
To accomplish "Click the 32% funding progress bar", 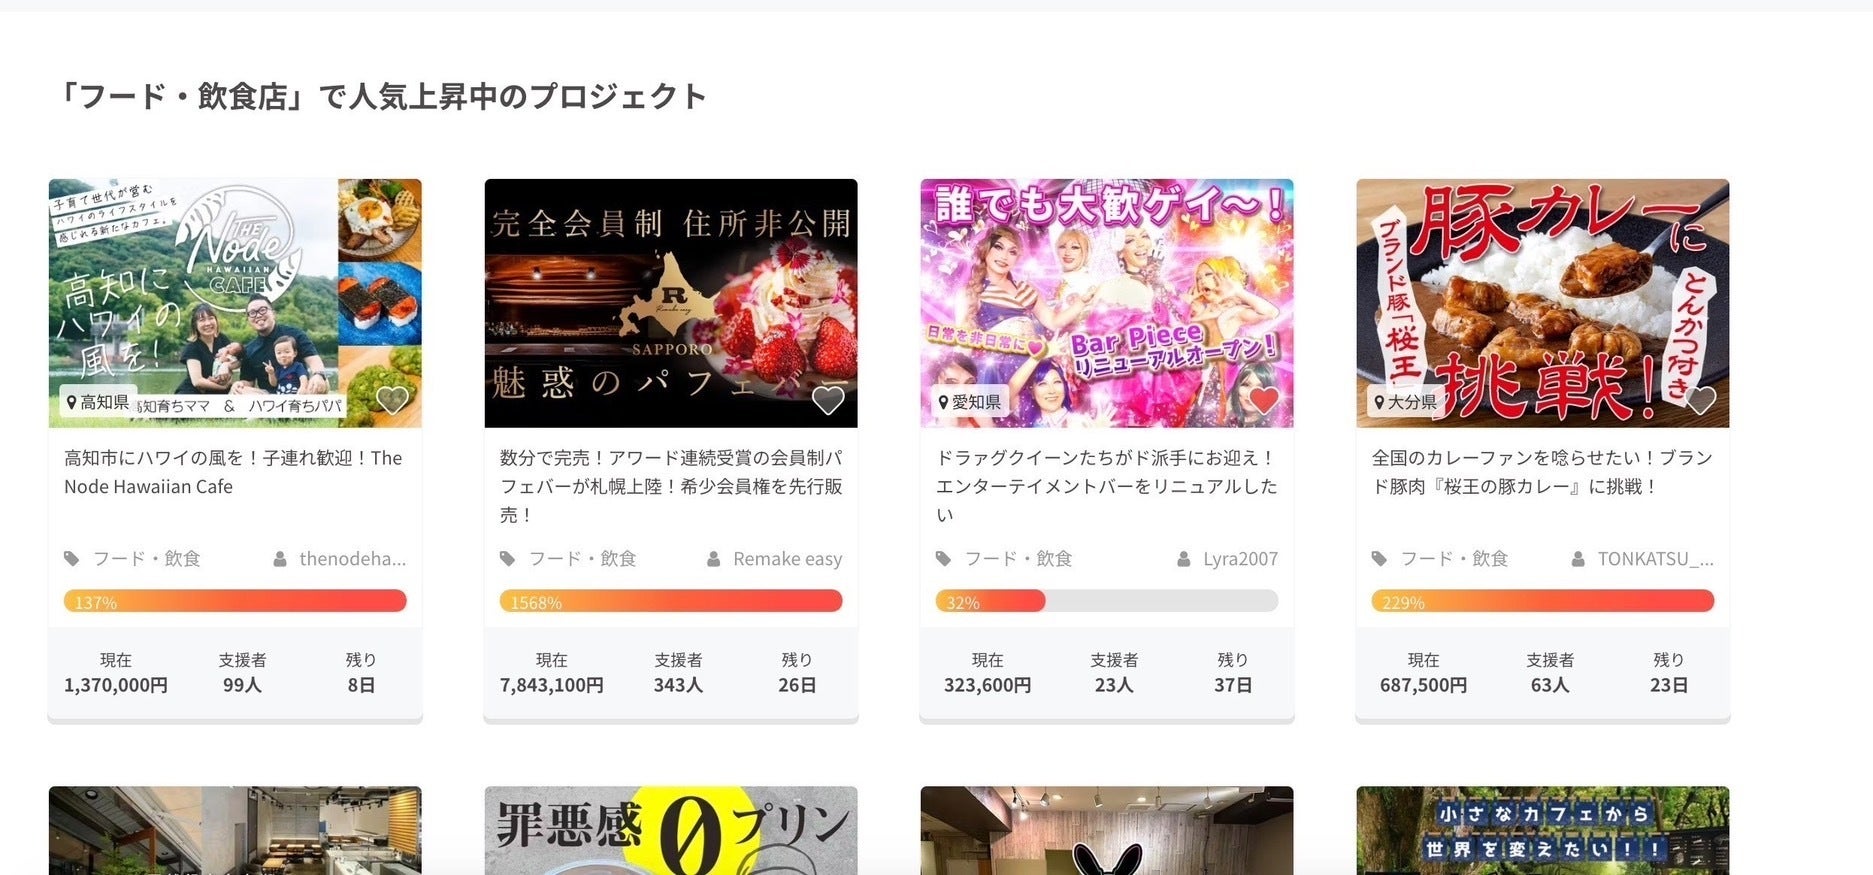I will (1107, 601).
